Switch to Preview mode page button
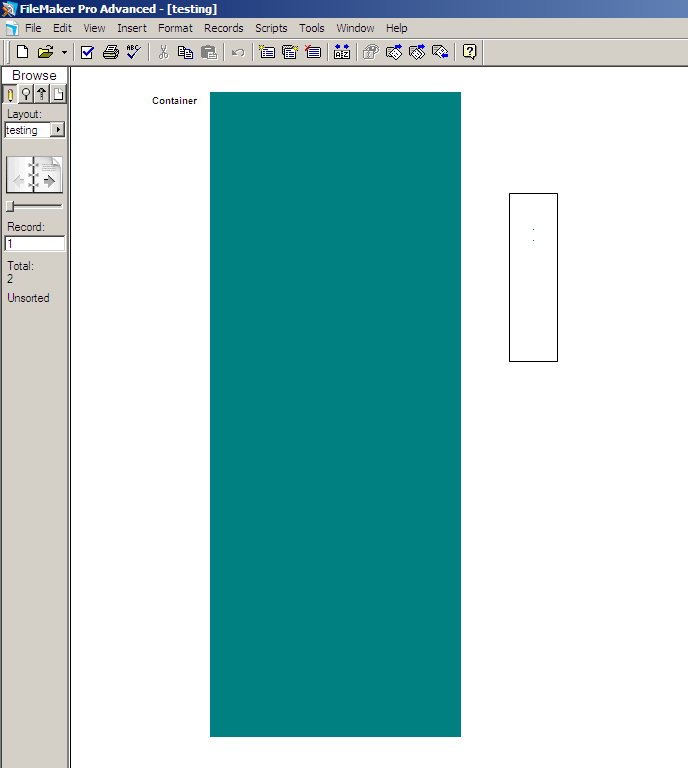Image resolution: width=688 pixels, height=768 pixels. [59, 94]
